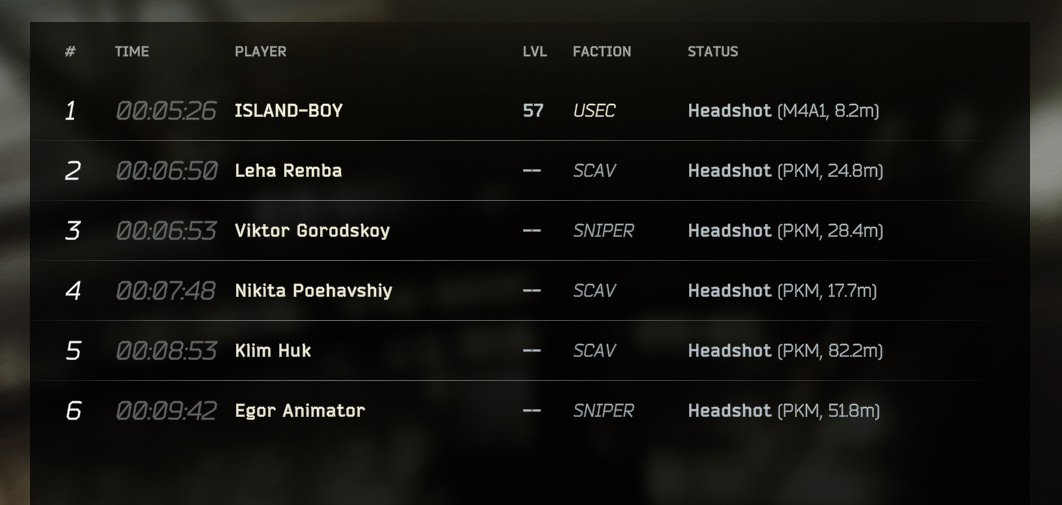Click row number 4 in list

(72, 291)
